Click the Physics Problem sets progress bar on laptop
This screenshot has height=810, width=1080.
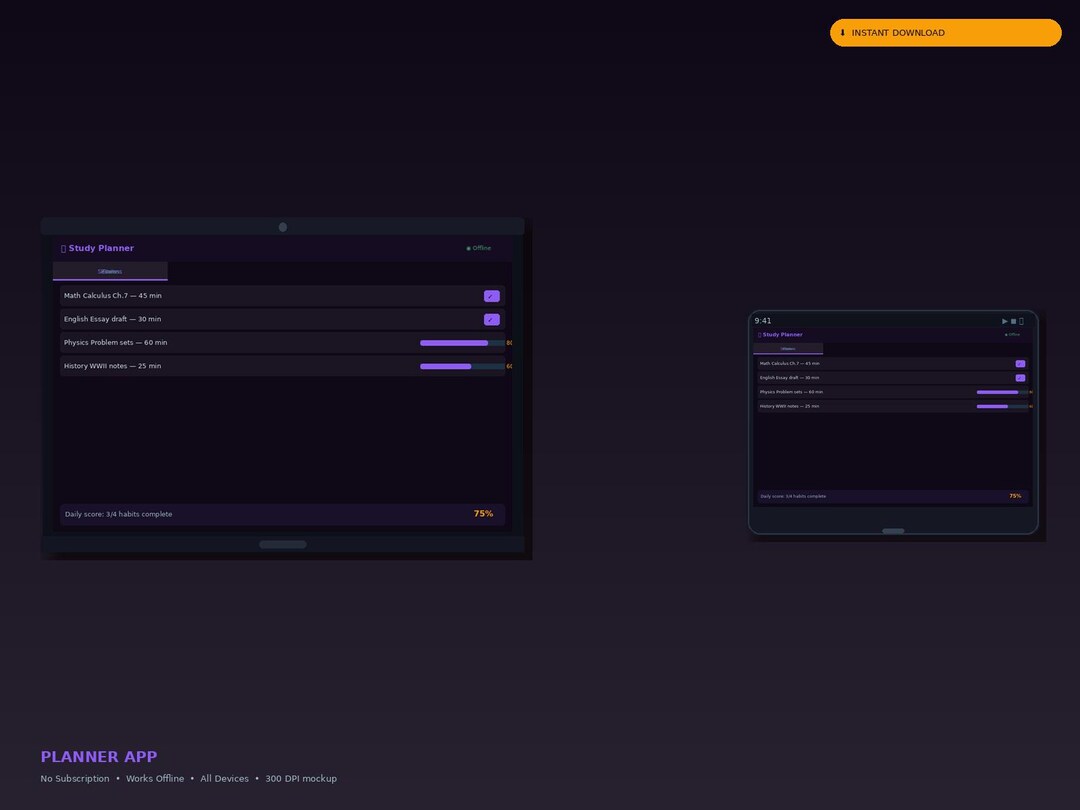(x=462, y=343)
